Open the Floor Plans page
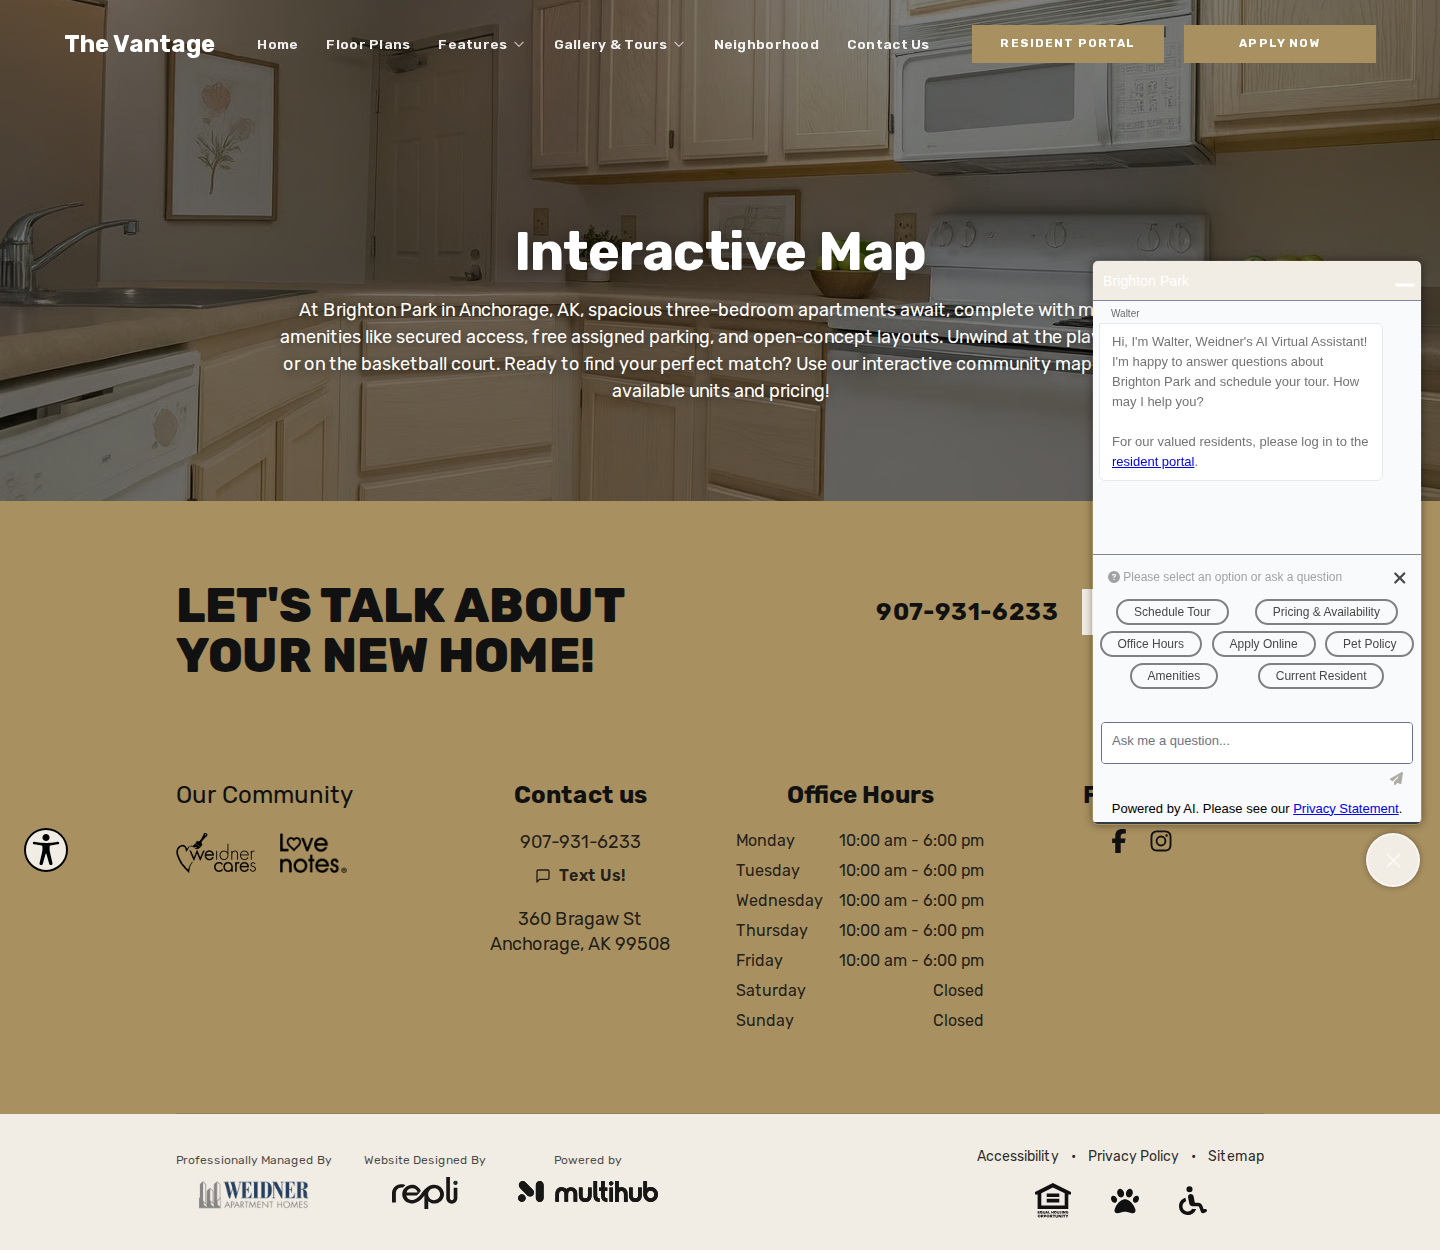The width and height of the screenshot is (1440, 1250). pos(368,45)
